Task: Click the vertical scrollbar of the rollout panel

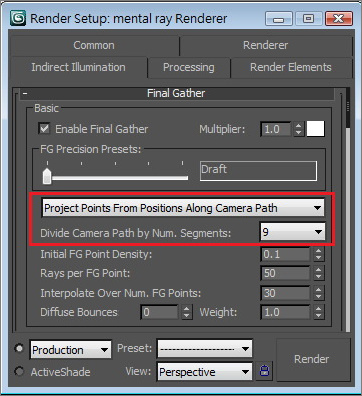Action: (348, 210)
